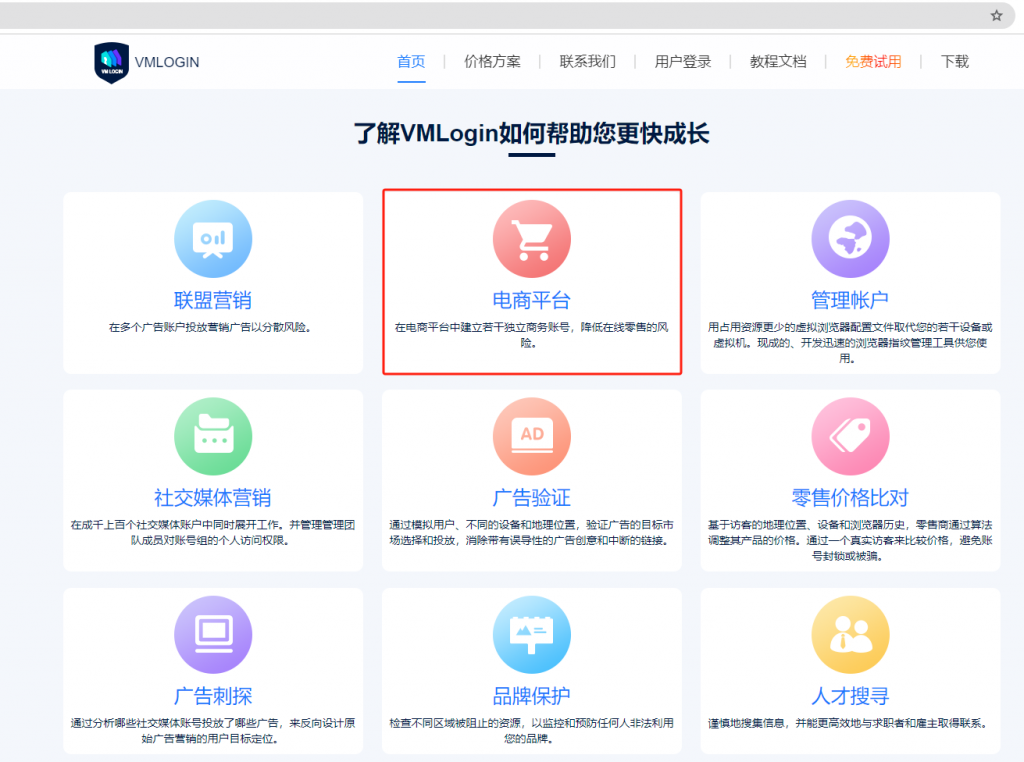Click the VMLOGIN shield logo
This screenshot has width=1024, height=762.
111,63
